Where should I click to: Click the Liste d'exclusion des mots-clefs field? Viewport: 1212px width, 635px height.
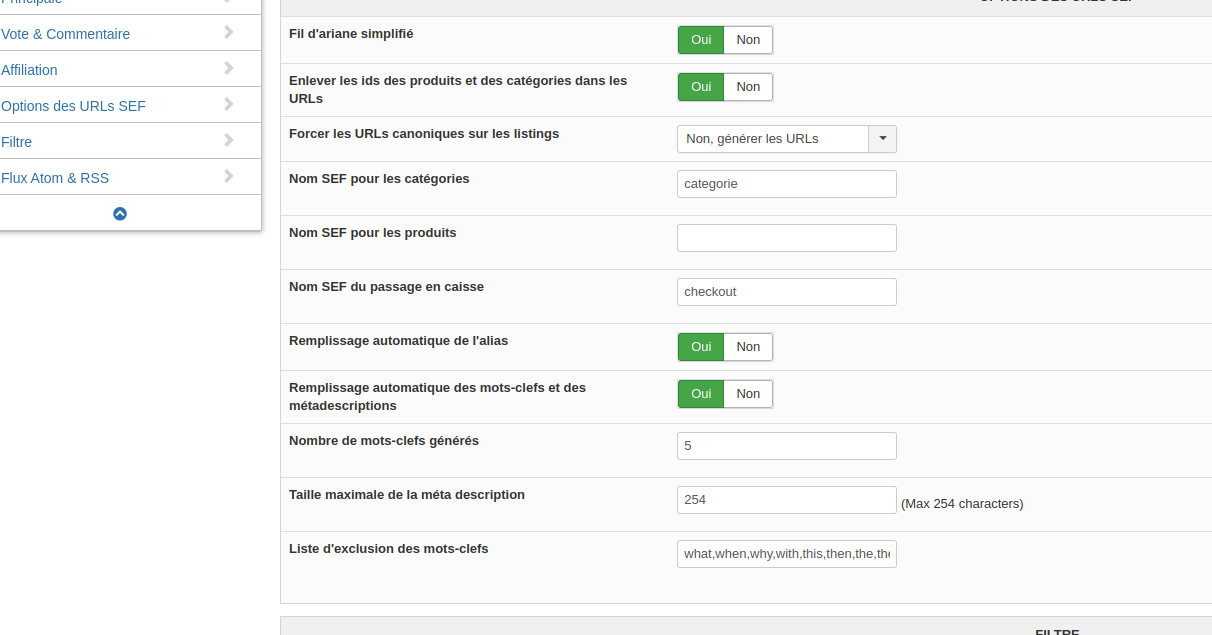point(786,554)
